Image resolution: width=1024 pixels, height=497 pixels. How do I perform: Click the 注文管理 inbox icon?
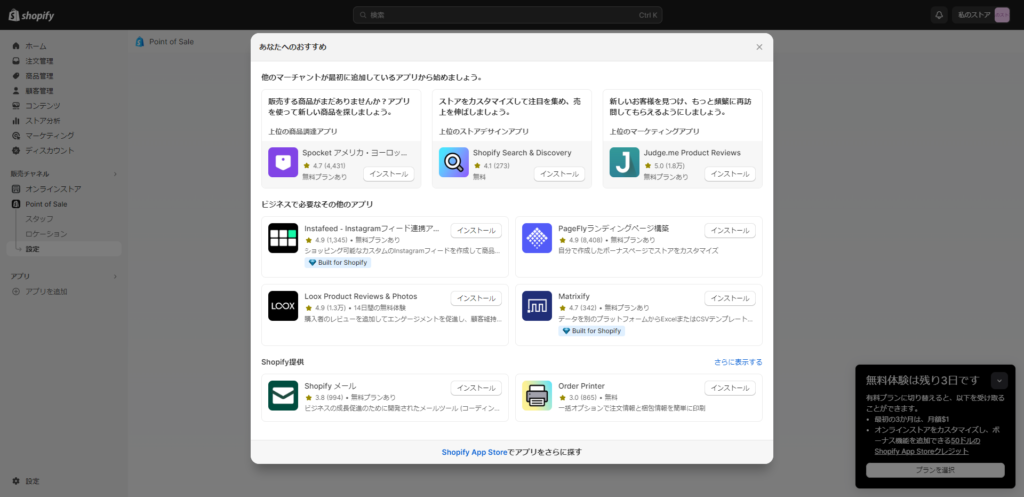point(16,61)
